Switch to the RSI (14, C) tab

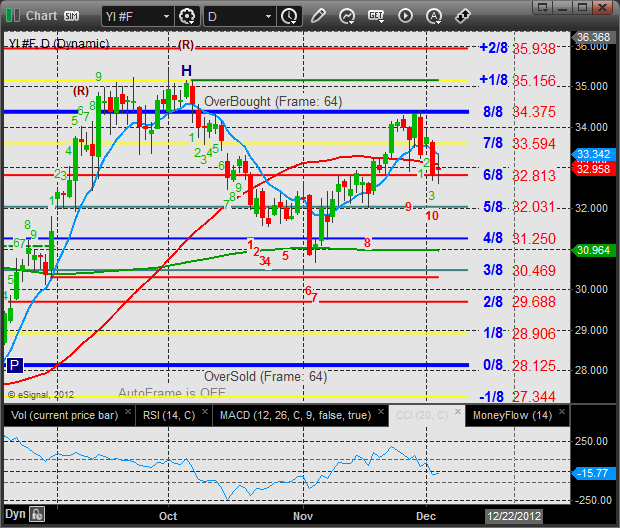[169, 415]
